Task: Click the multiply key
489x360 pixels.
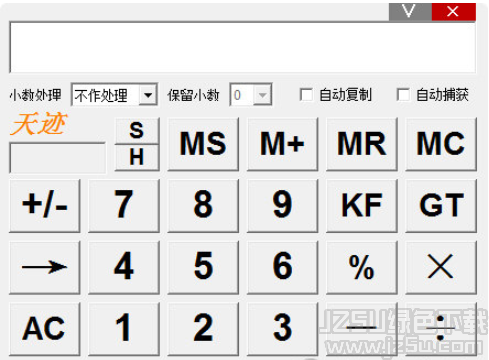Action: (x=441, y=267)
